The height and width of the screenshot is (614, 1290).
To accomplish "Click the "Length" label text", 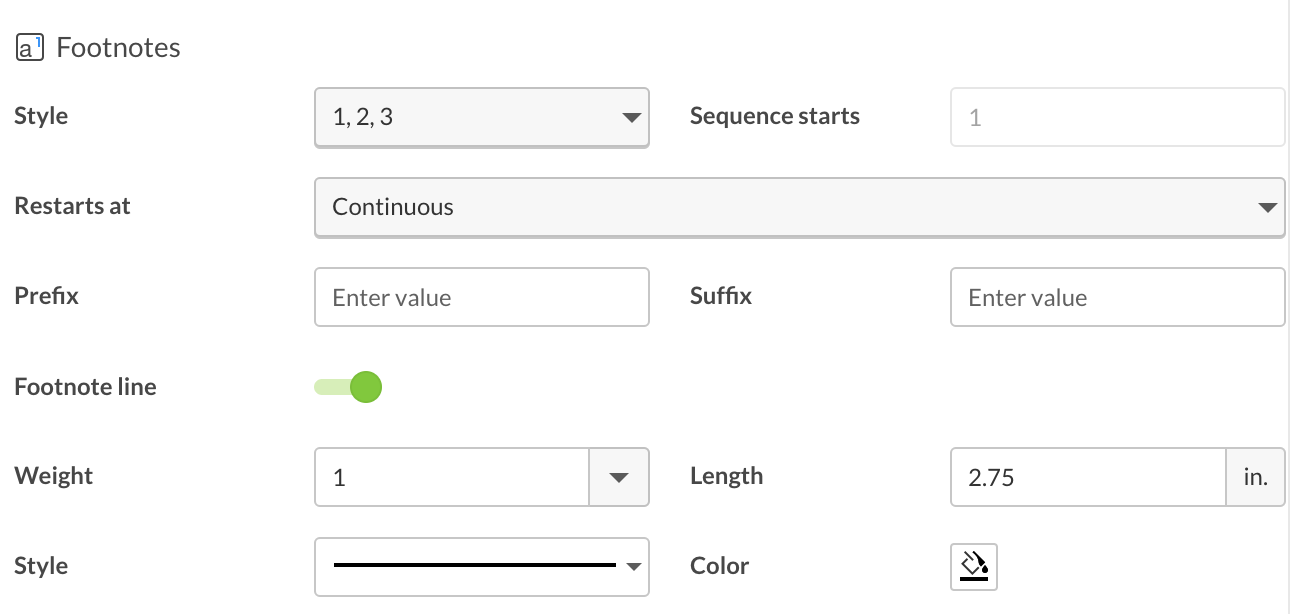I will (726, 476).
